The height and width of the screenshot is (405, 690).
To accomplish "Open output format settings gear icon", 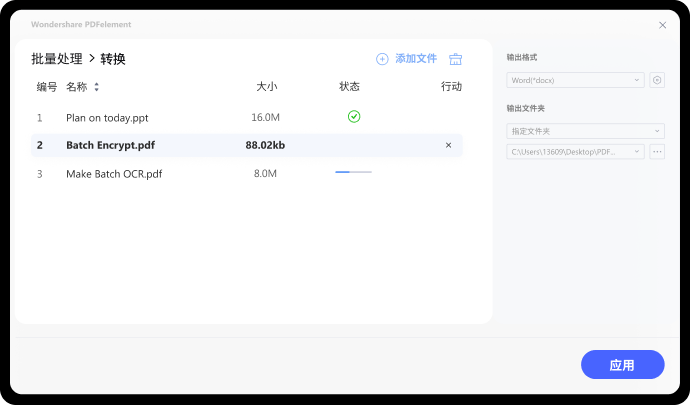I will [x=657, y=80].
